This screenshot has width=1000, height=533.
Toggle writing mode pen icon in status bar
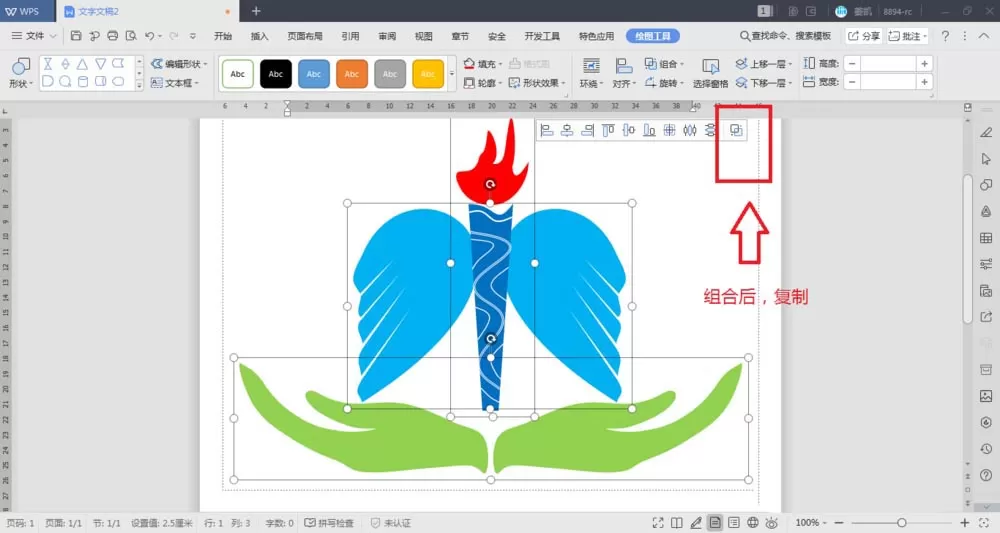[696, 523]
